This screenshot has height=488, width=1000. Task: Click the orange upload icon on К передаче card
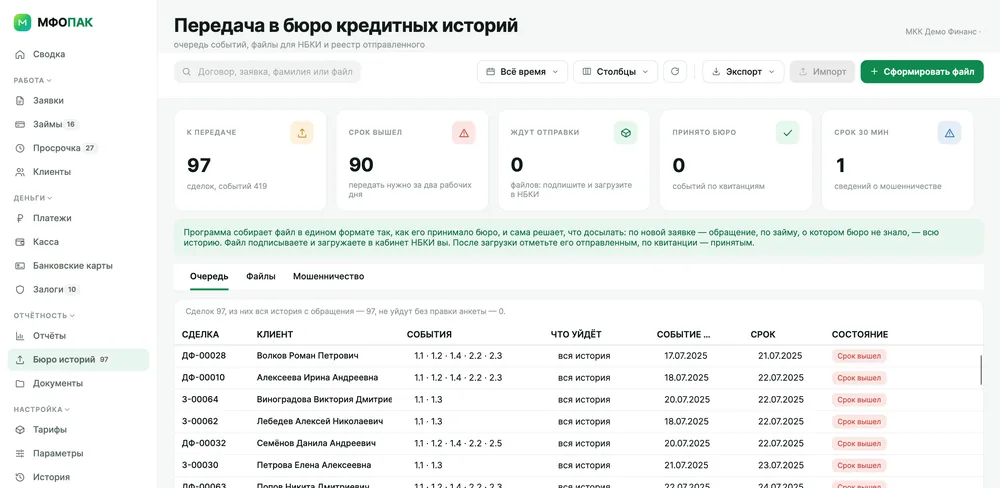point(302,133)
